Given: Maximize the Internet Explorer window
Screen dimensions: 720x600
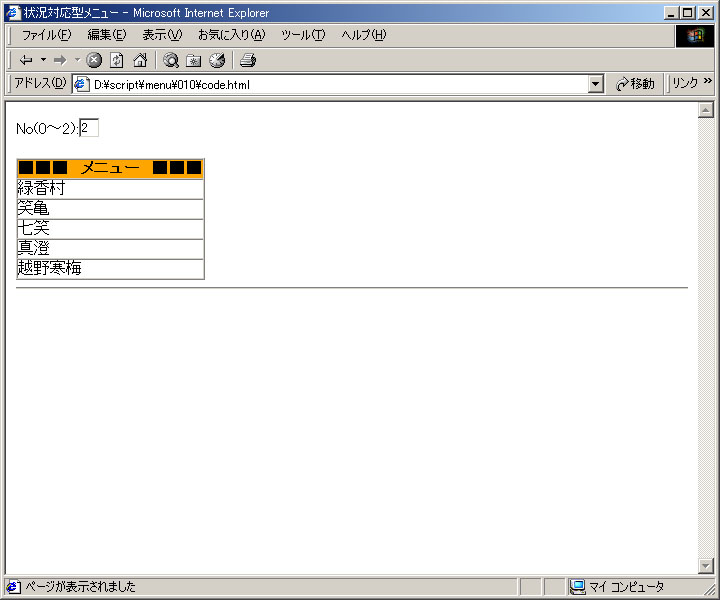Looking at the screenshot, I should pos(687,13).
